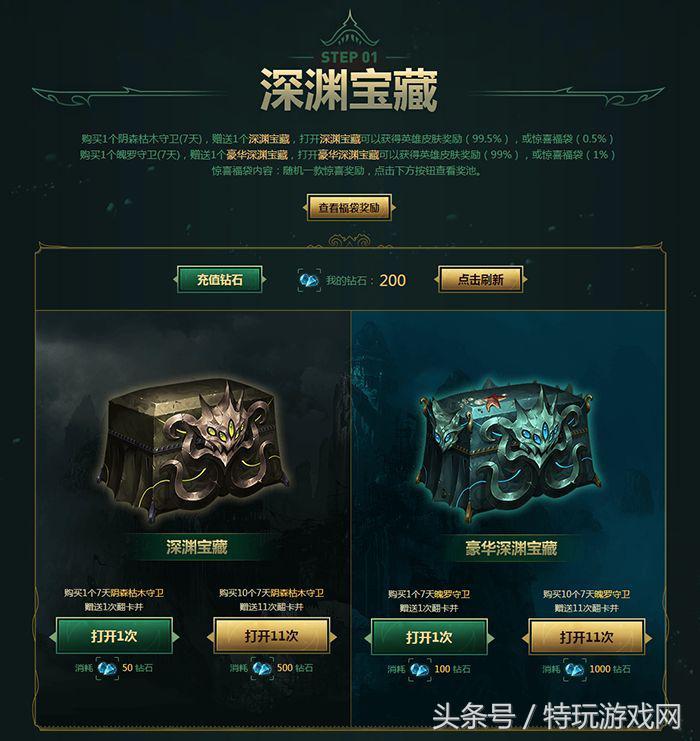The image size is (700, 741).
Task: Click the large 深渊宝藏 page title
Action: [349, 90]
